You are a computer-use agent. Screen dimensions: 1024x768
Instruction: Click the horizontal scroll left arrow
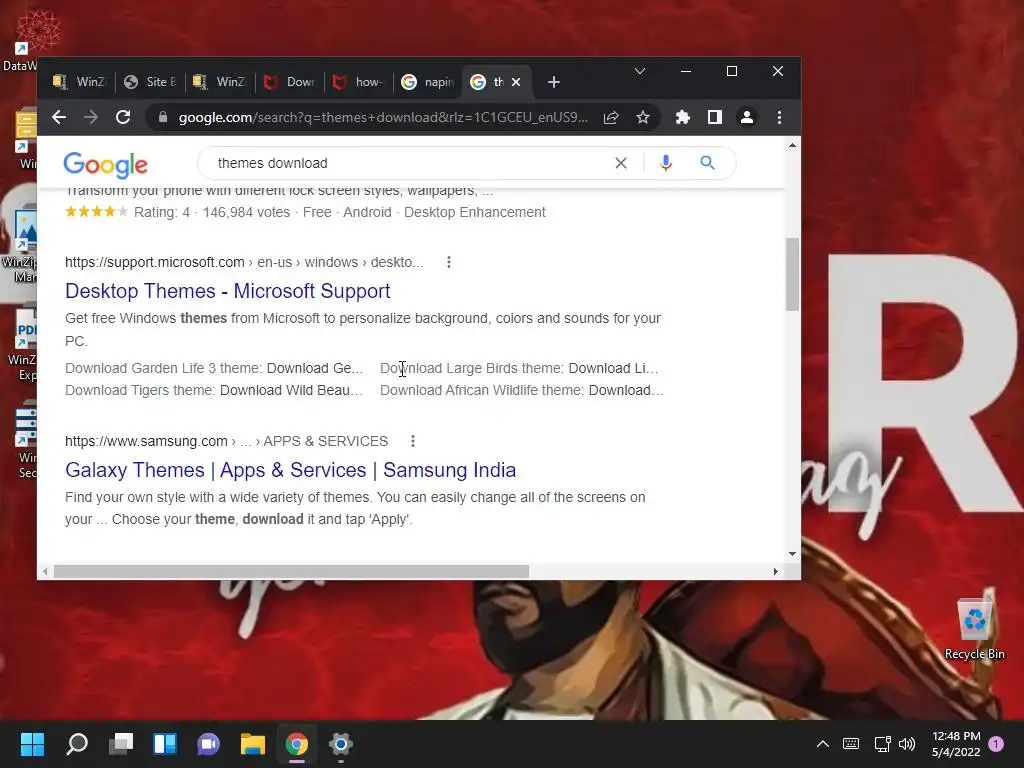coord(44,571)
